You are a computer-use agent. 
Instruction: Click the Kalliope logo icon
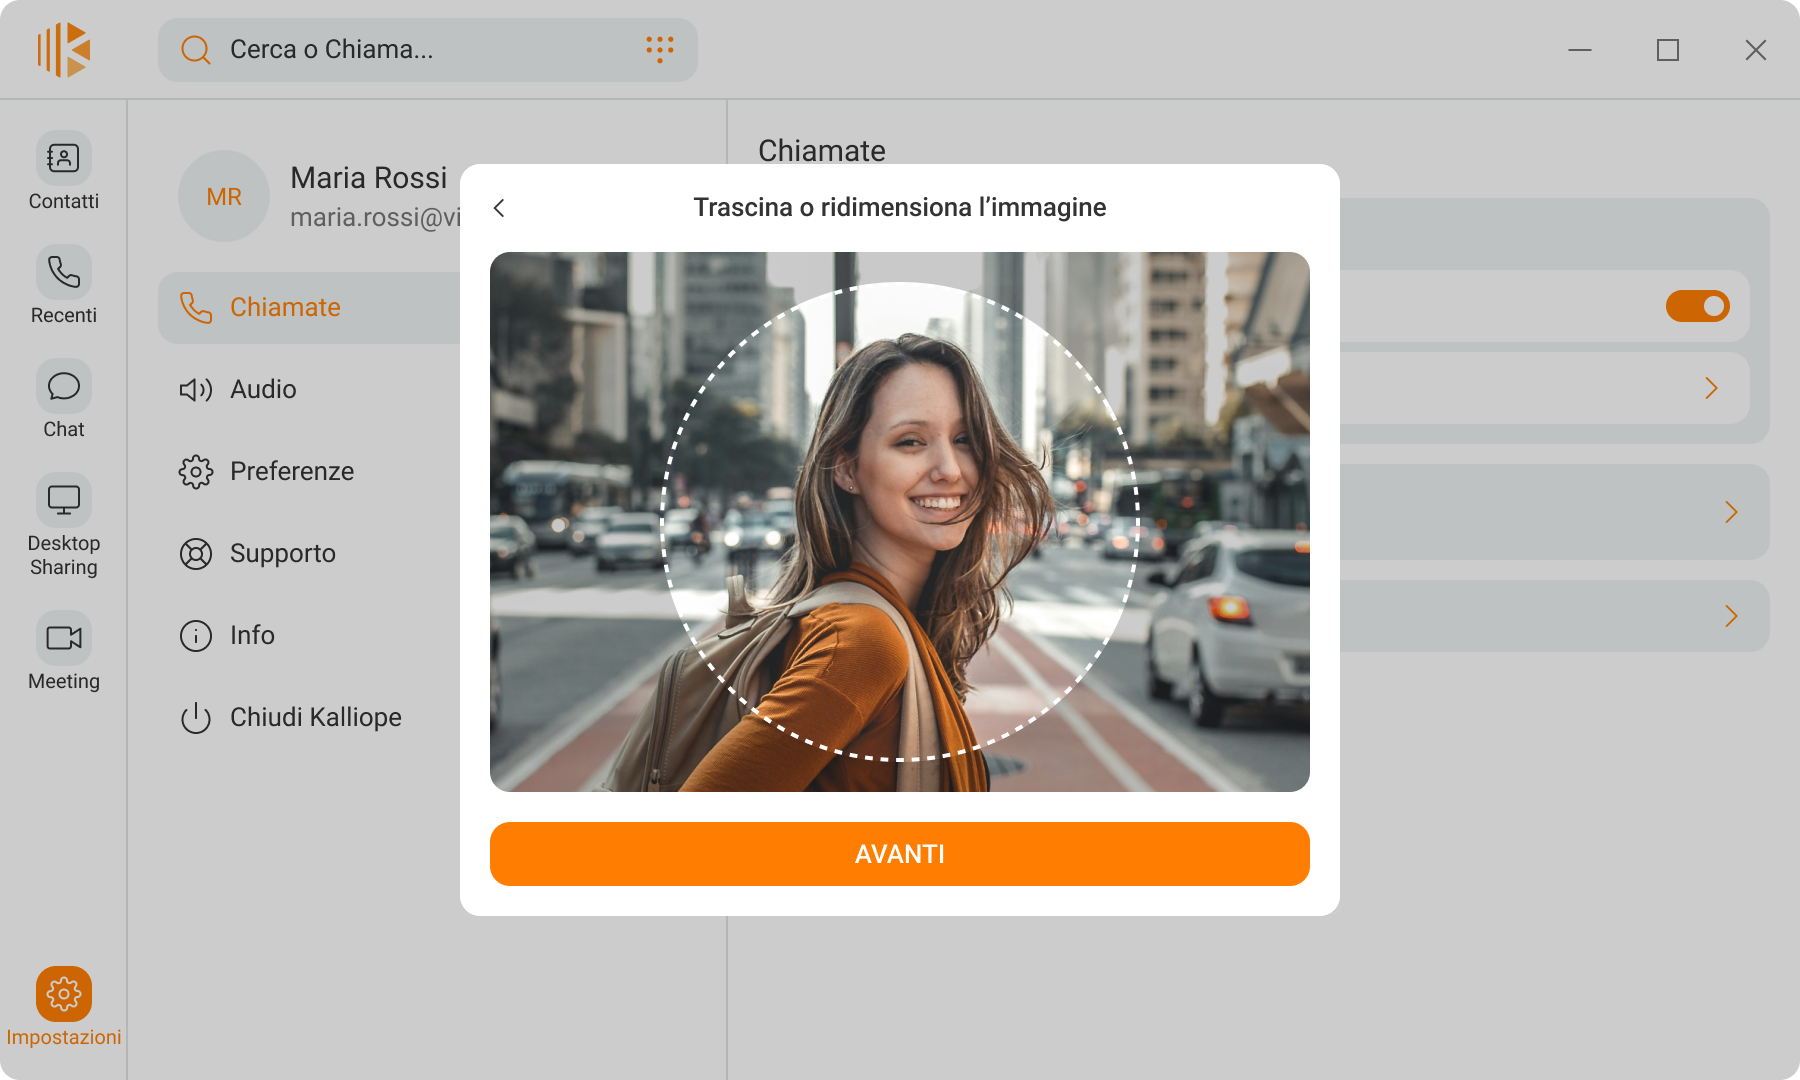pyautogui.click(x=64, y=50)
